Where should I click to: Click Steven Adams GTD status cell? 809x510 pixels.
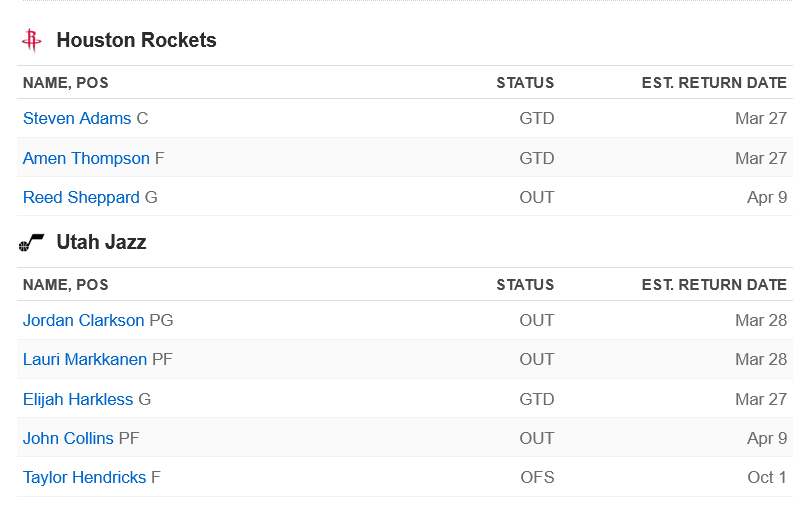[537, 118]
